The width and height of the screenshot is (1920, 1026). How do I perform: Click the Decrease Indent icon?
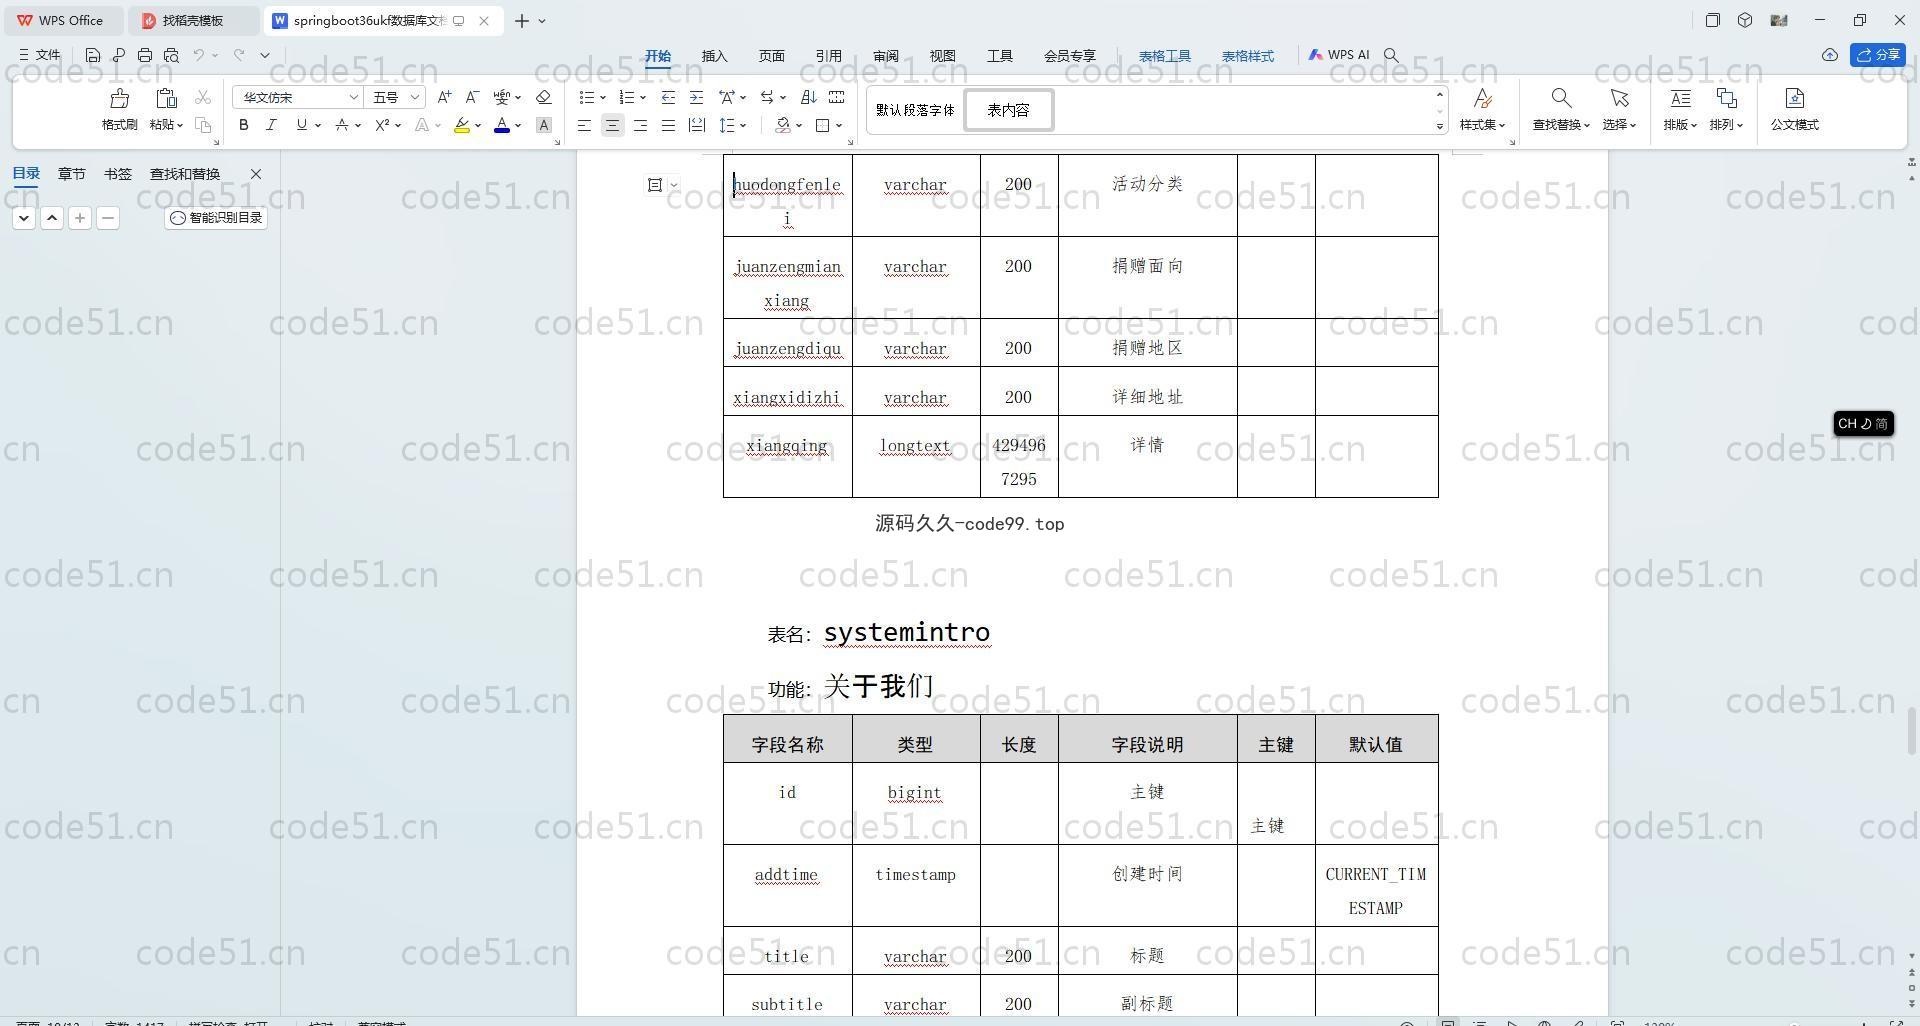click(x=668, y=97)
